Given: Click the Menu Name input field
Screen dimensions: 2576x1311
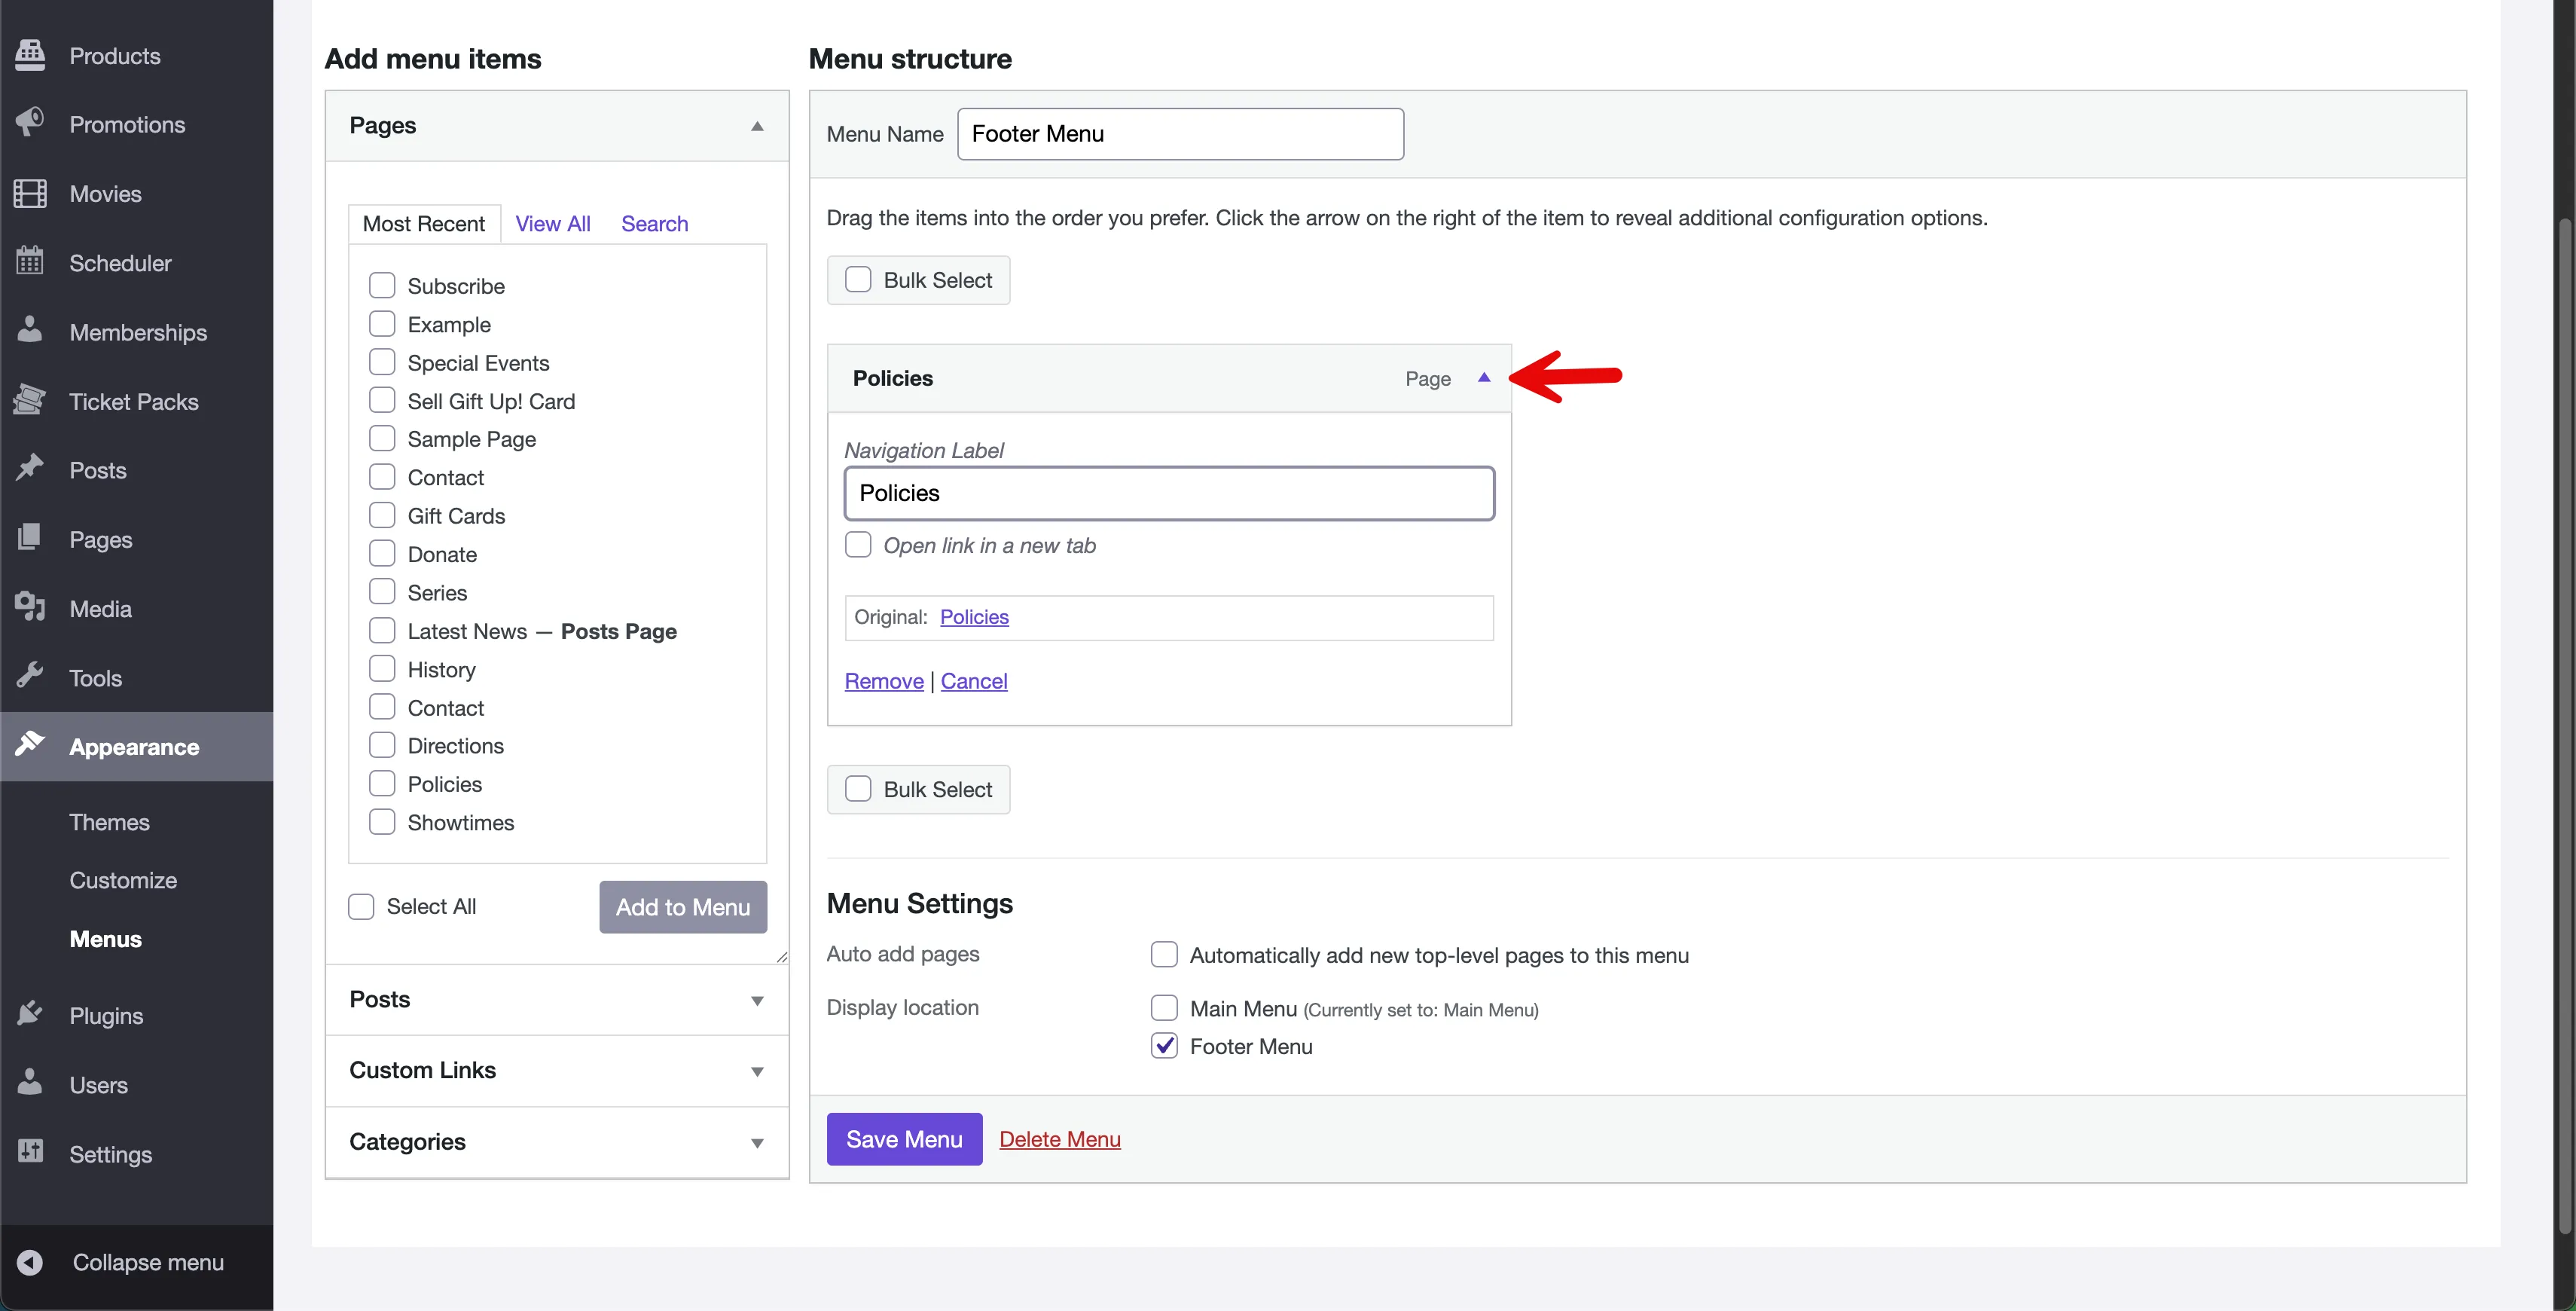Looking at the screenshot, I should pos(1180,134).
